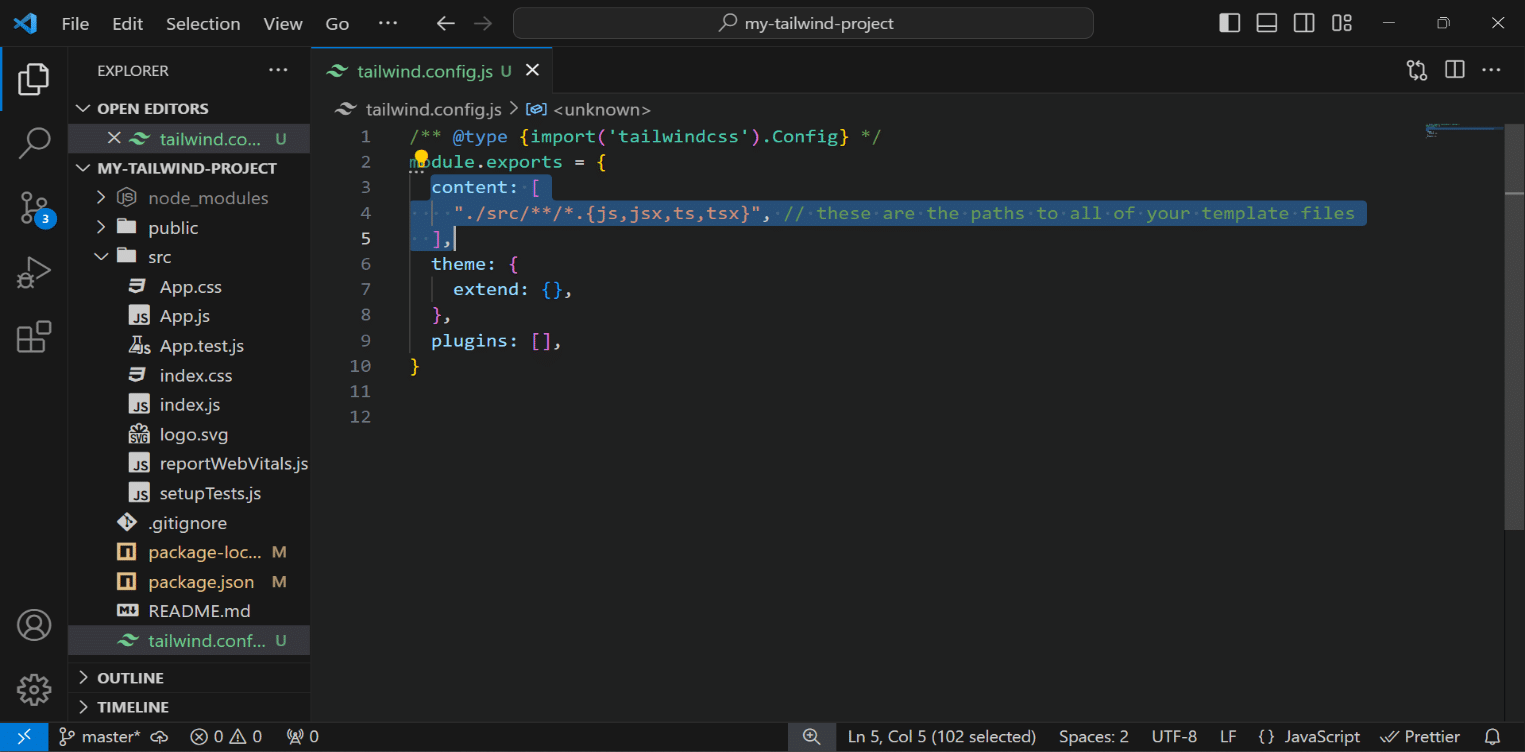Open the Run and Debug view

pos(33,273)
